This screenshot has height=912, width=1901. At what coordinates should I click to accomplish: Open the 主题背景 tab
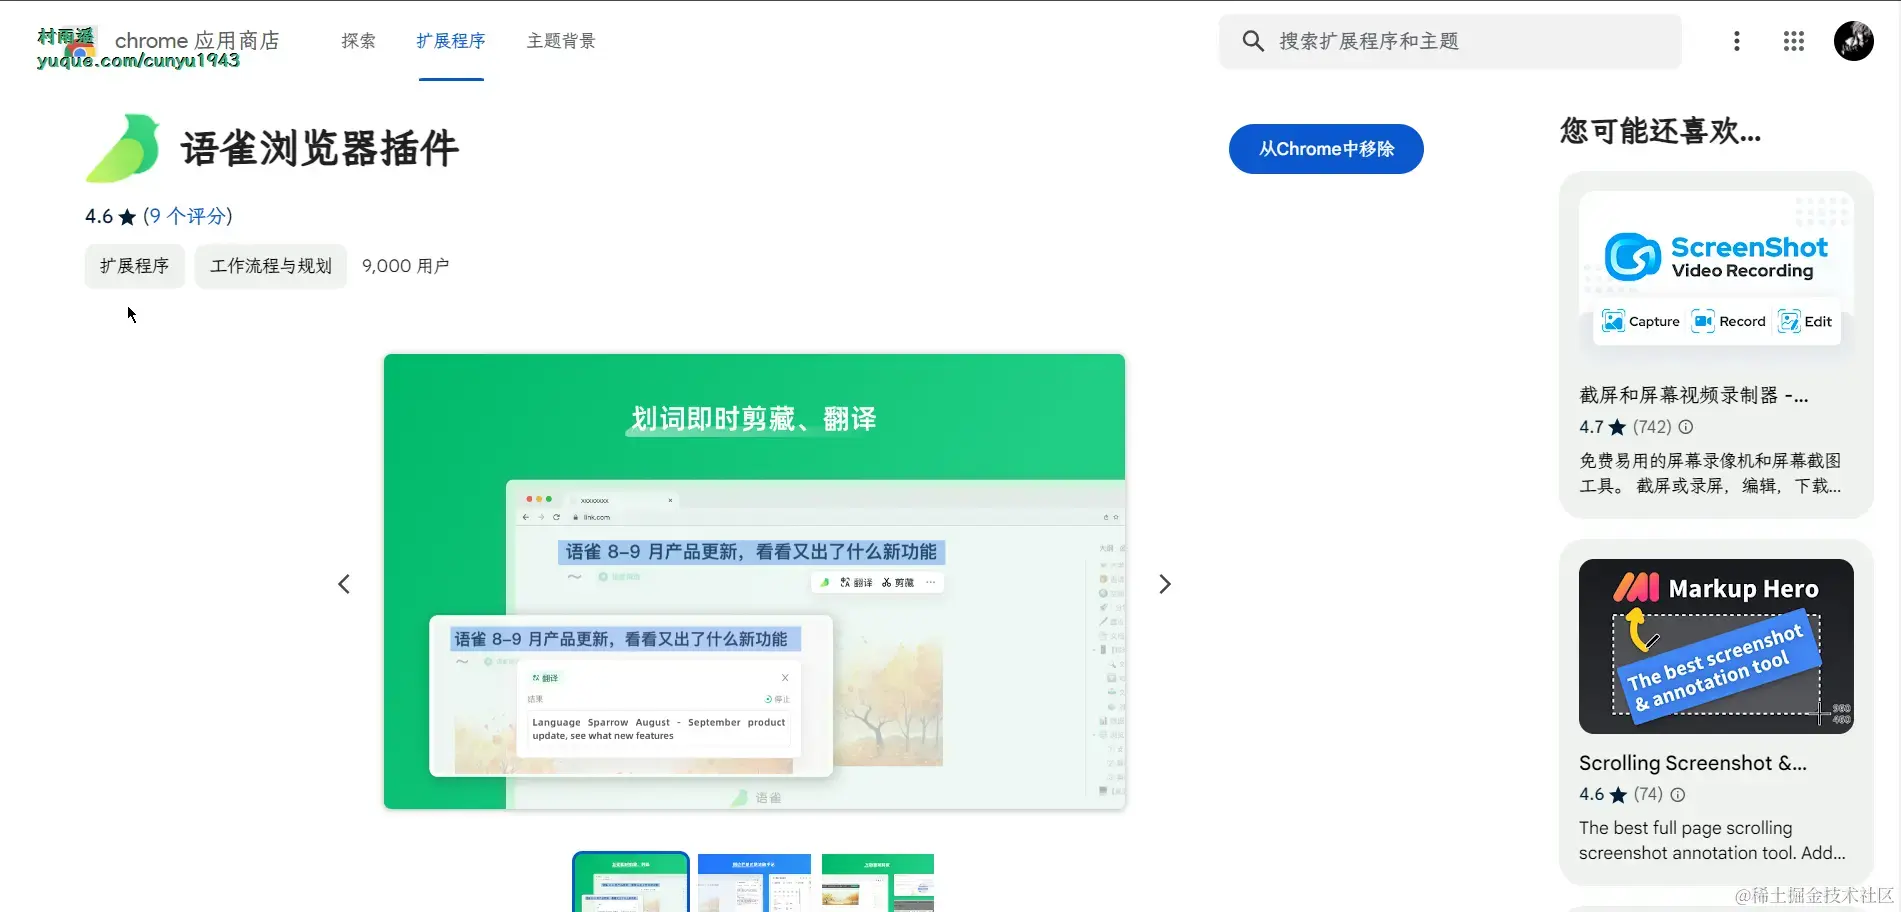[561, 41]
